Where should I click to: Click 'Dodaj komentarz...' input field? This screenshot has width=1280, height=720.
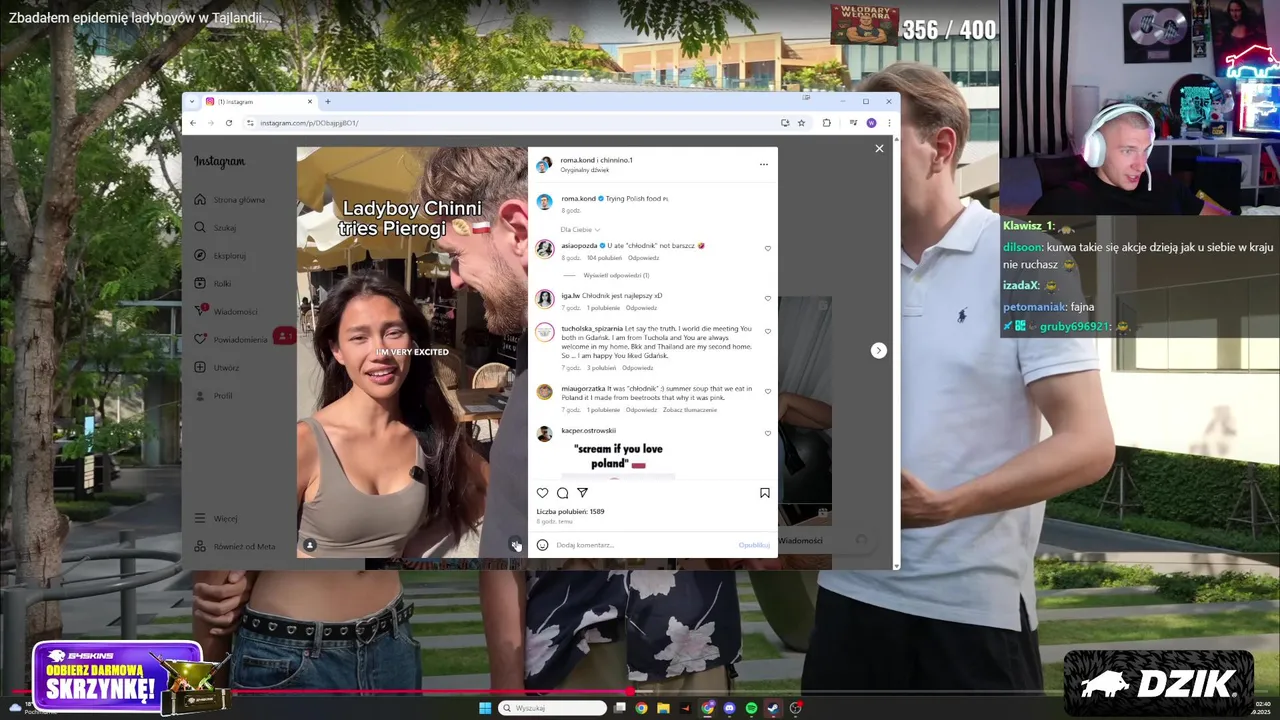pyautogui.click(x=645, y=545)
